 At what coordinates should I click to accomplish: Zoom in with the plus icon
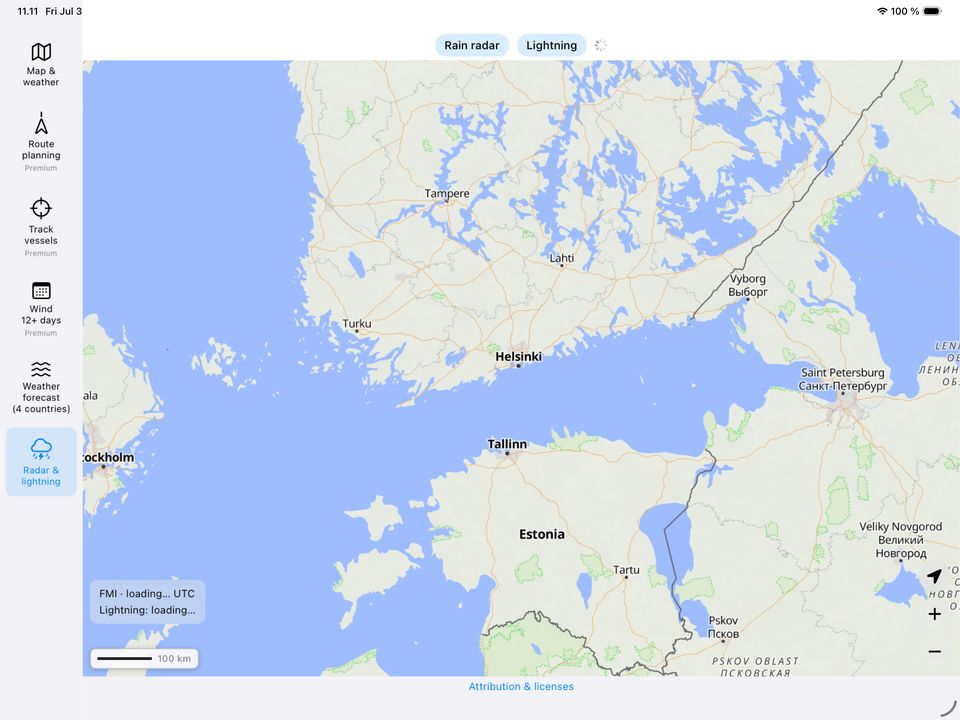tap(934, 614)
